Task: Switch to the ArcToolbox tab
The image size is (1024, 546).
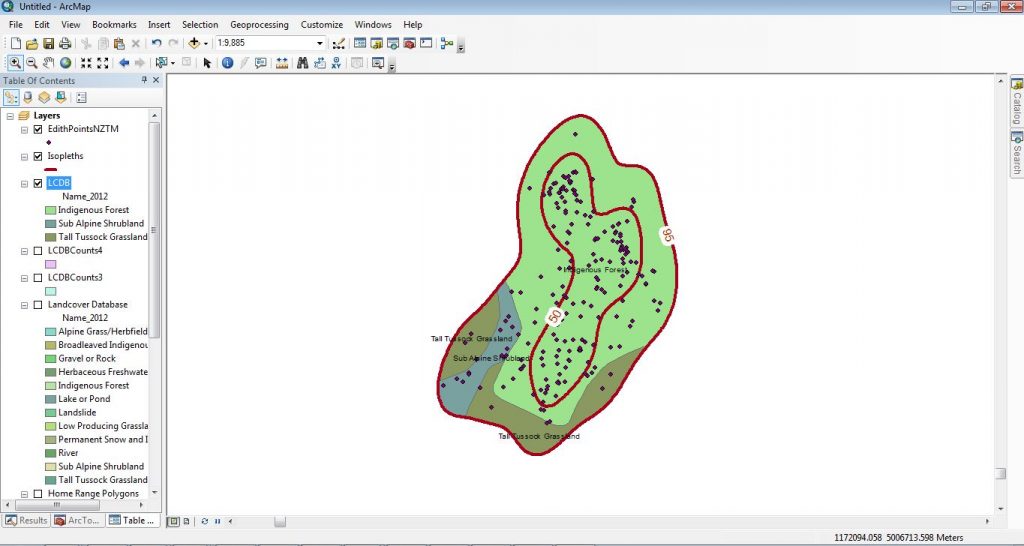Action: pos(77,521)
